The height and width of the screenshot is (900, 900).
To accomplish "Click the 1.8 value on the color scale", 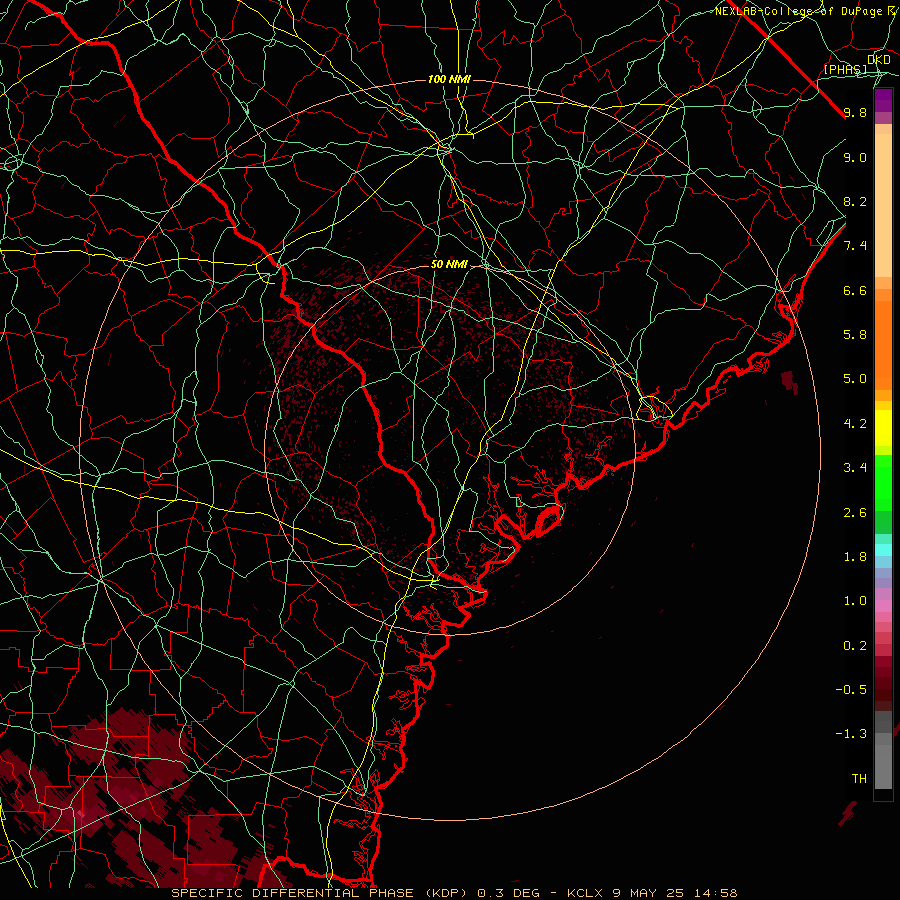I will pos(855,557).
